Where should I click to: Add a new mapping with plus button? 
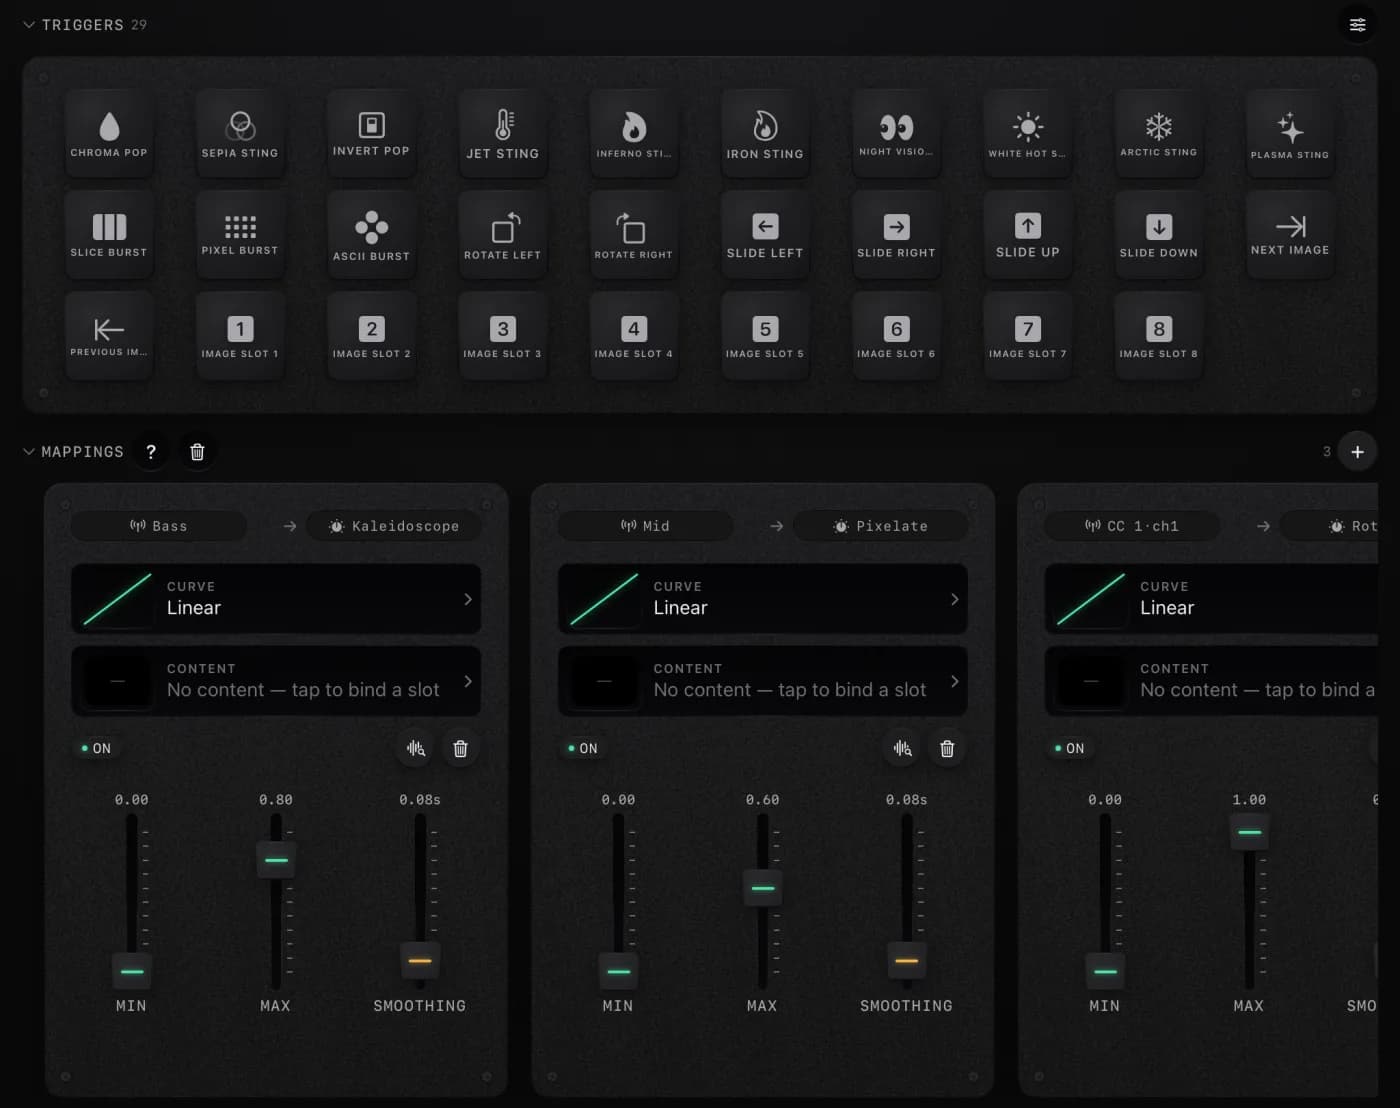click(x=1357, y=452)
